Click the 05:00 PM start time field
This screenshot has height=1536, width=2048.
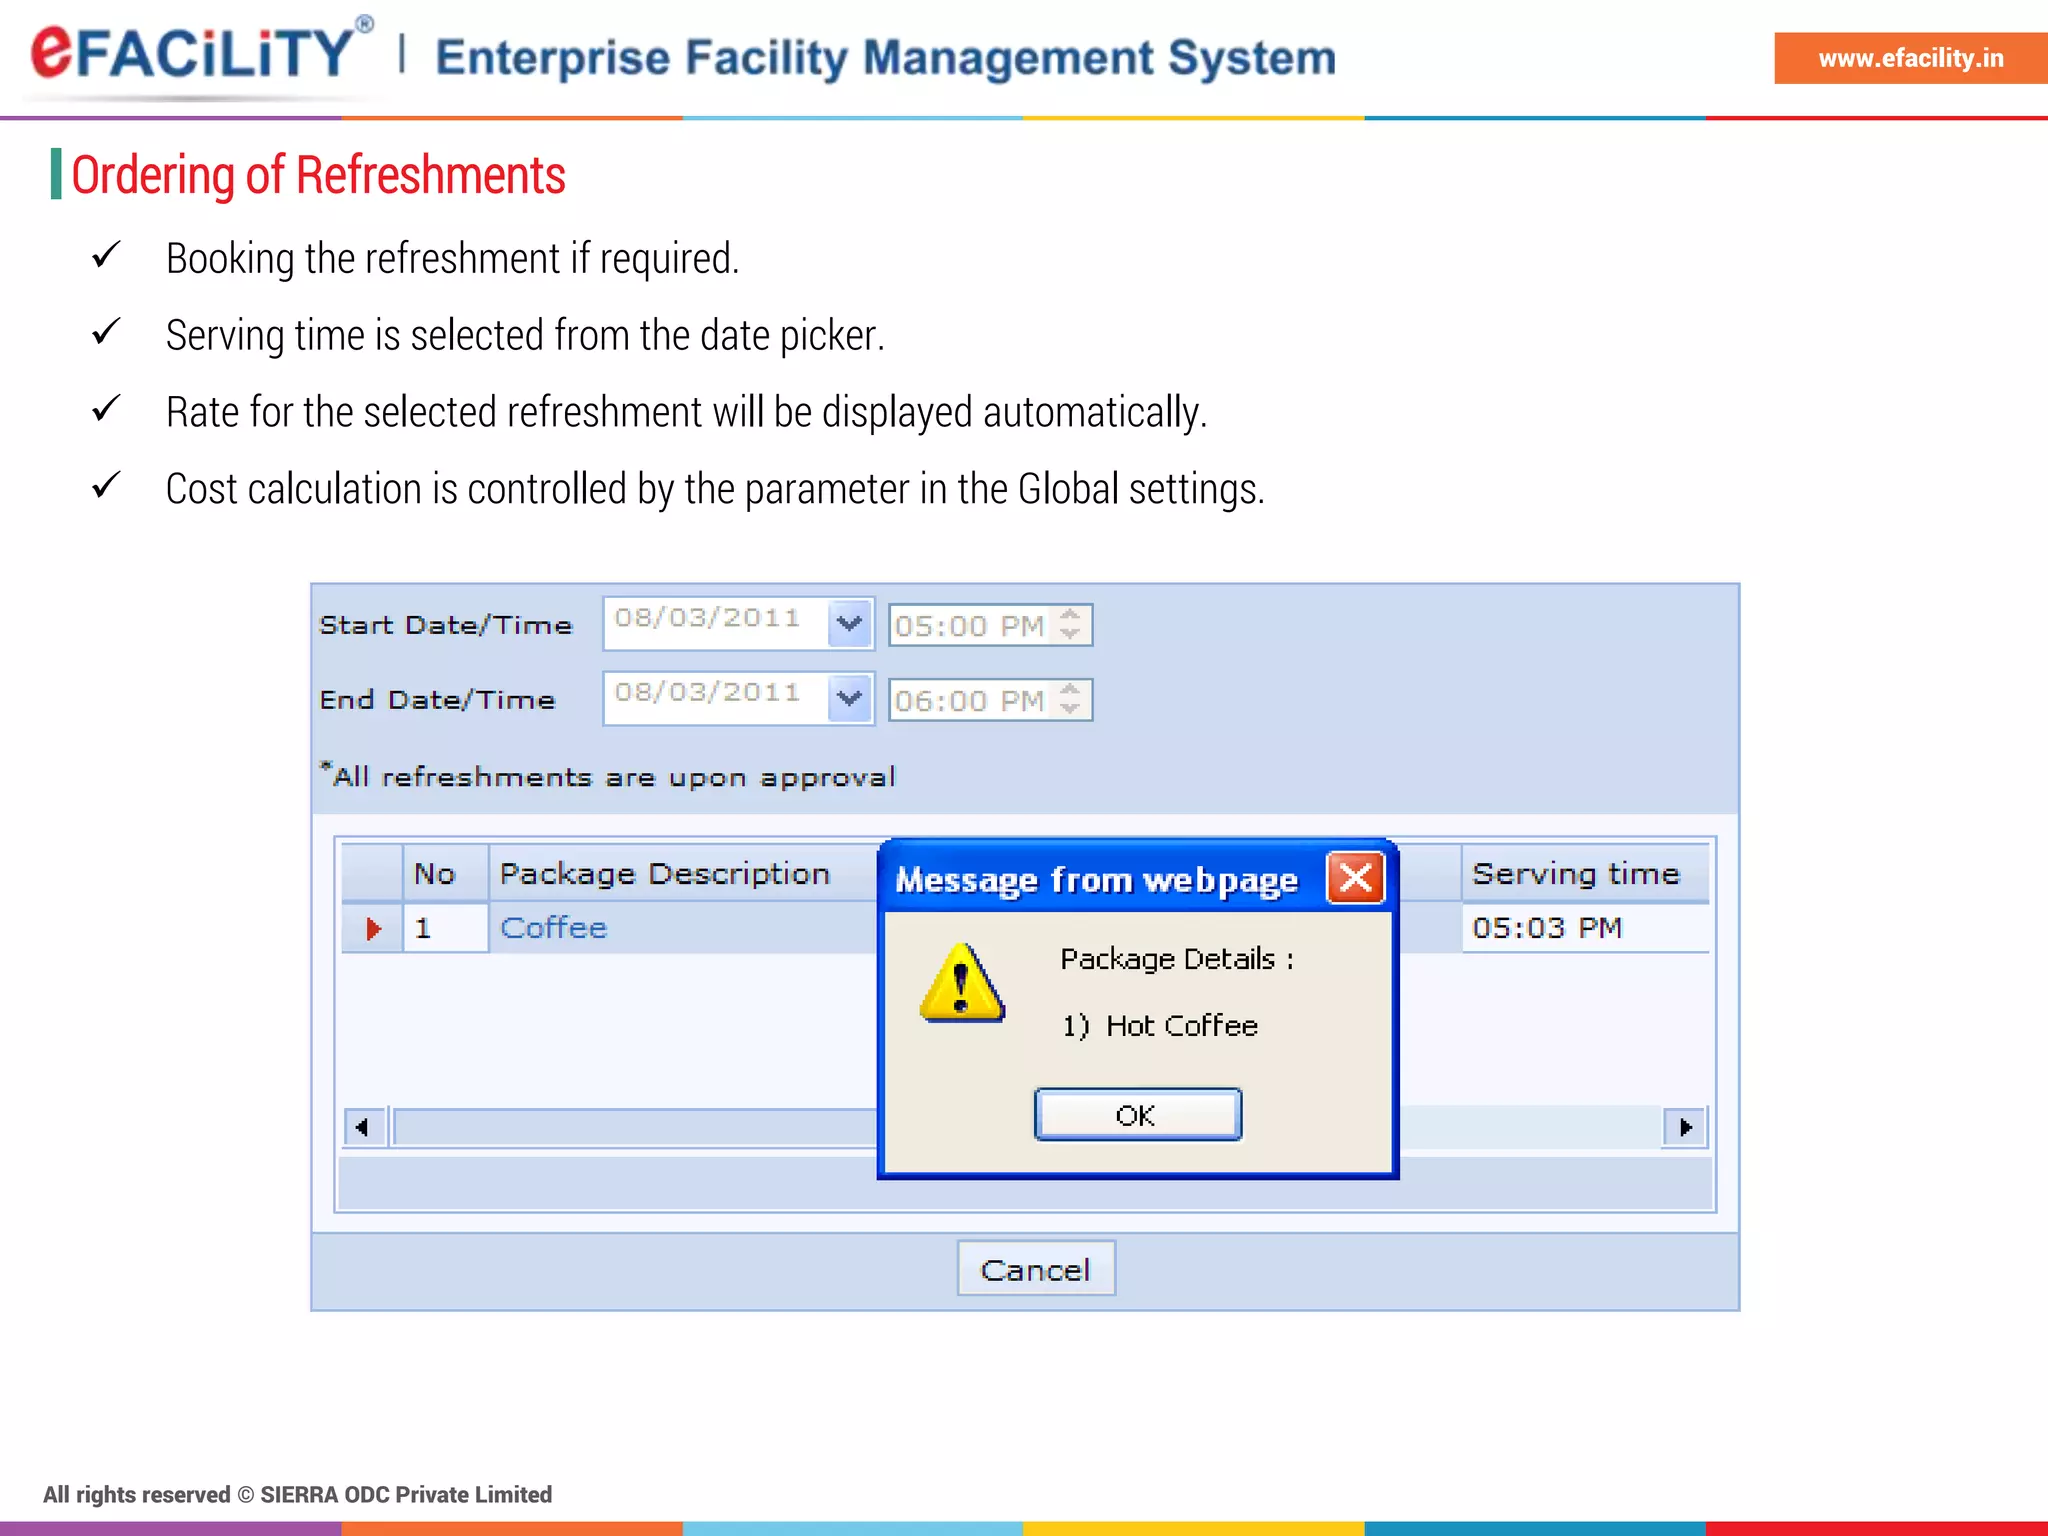(x=968, y=626)
